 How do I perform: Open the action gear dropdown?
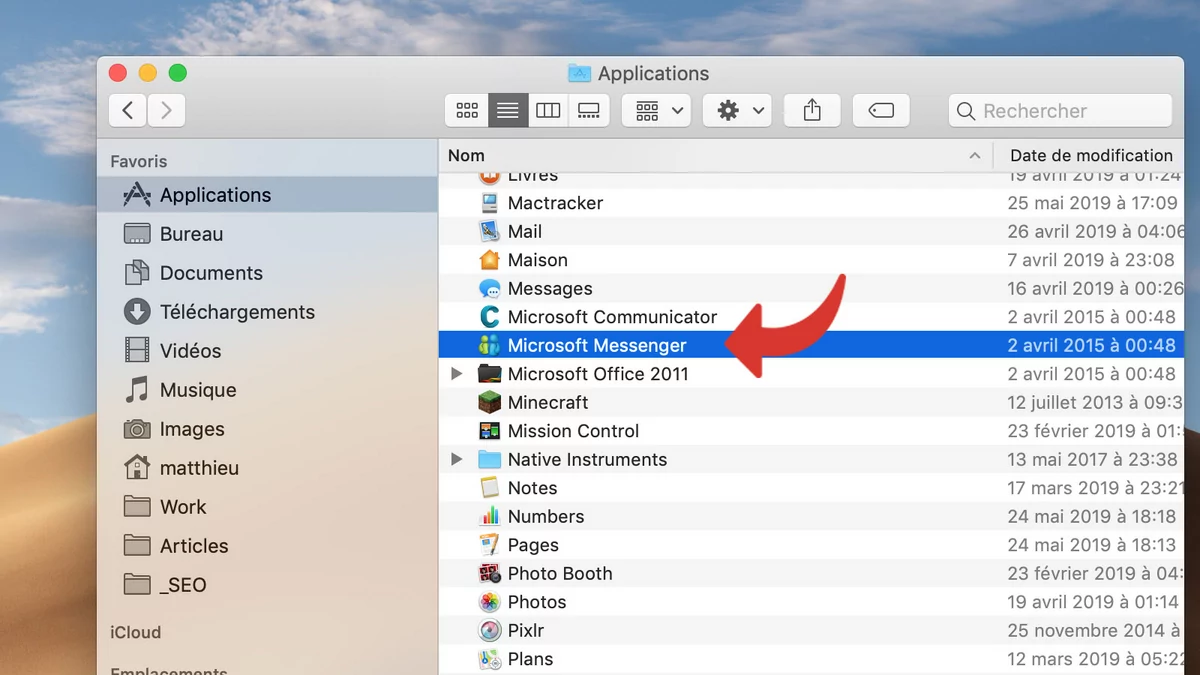(x=736, y=110)
